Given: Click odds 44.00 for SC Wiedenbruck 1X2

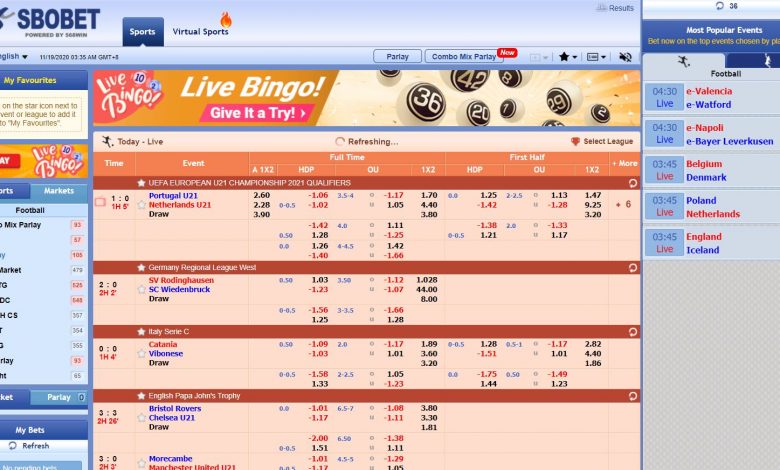Looking at the screenshot, I should click(x=427, y=289).
